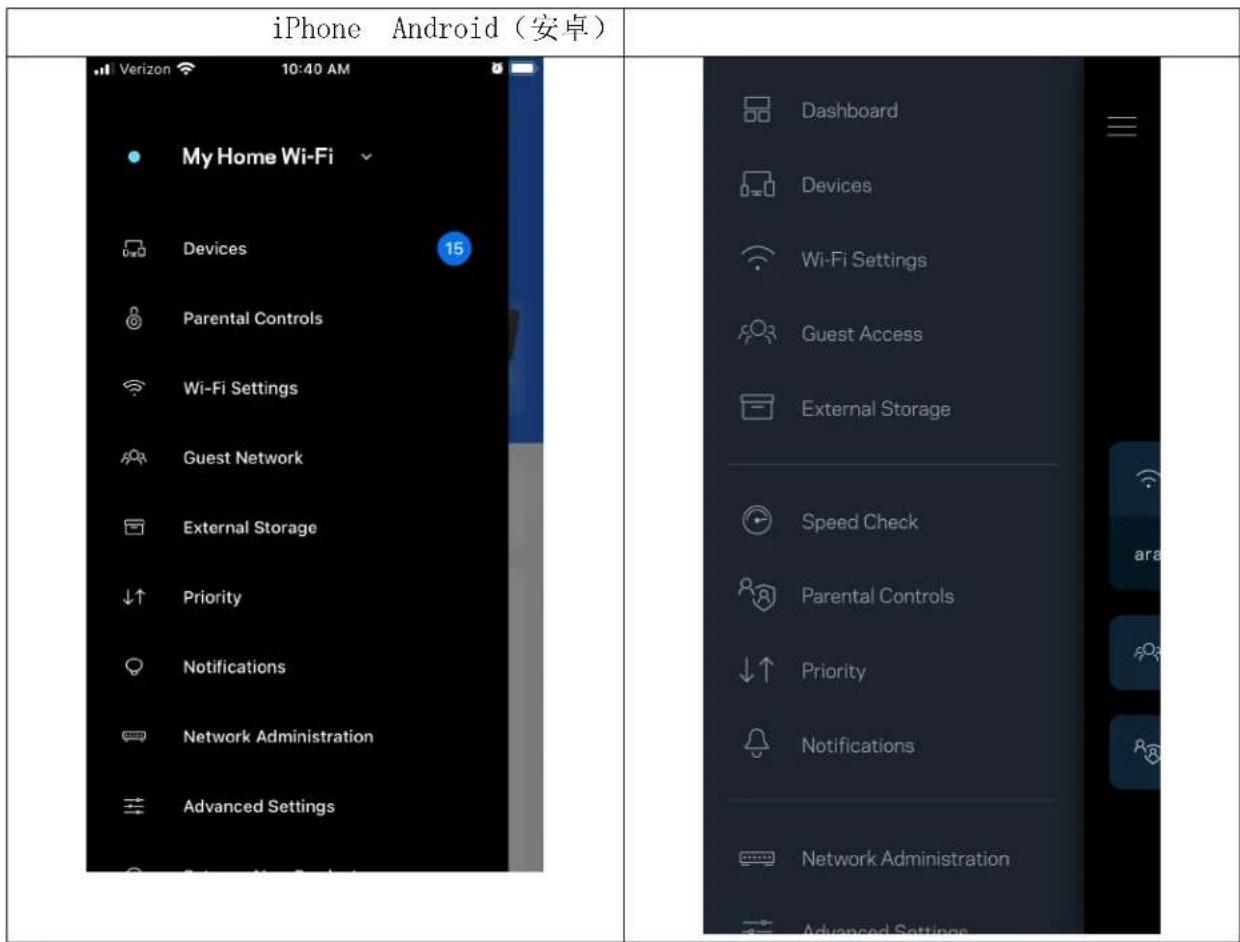1240x942 pixels.
Task: Click Priority arrows icon in Android menu
Action: pyautogui.click(x=756, y=671)
